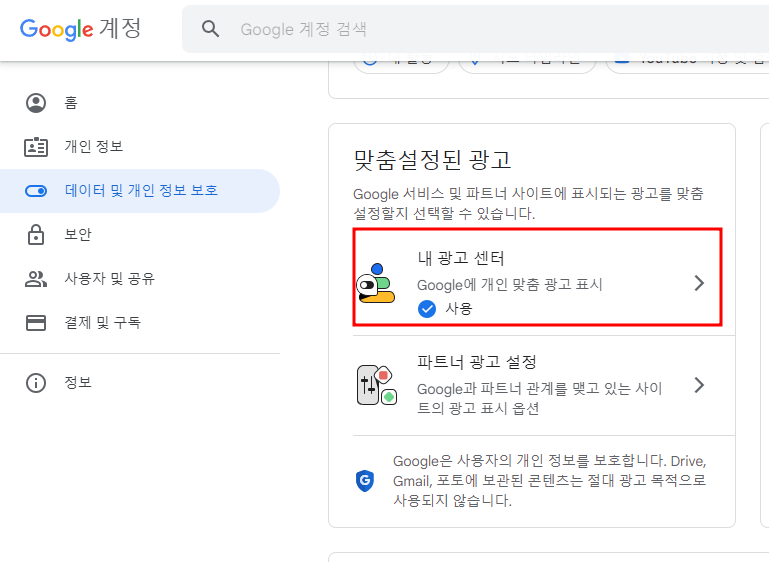Click the 결제 및 구독 card icon
This screenshot has height=562, width=769.
pos(36,323)
